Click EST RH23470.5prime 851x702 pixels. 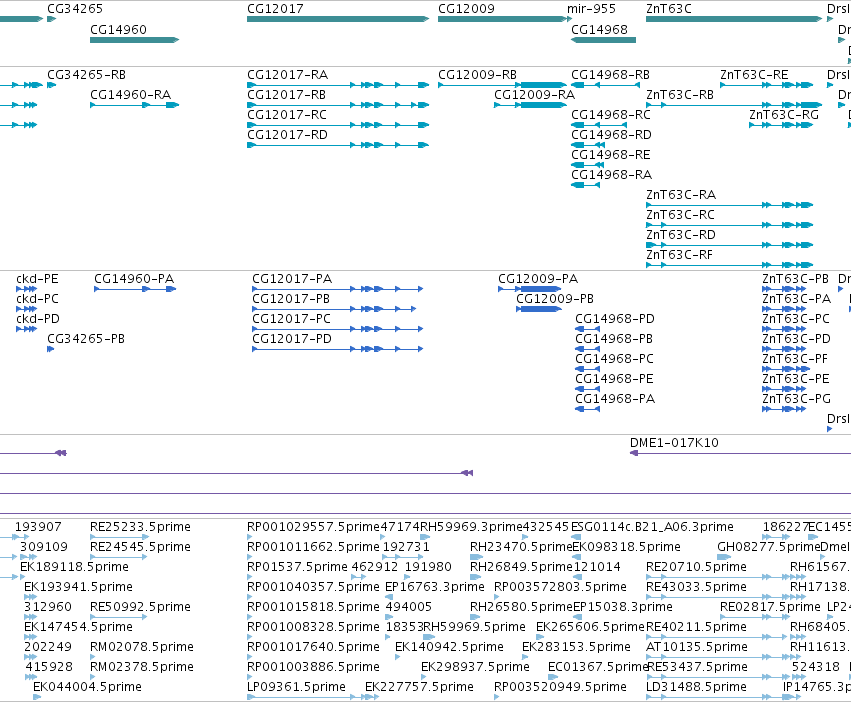pyautogui.click(x=521, y=547)
